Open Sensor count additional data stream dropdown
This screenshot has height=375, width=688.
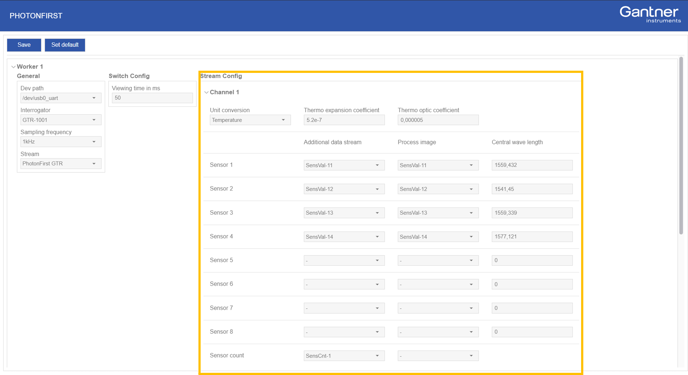(x=344, y=356)
